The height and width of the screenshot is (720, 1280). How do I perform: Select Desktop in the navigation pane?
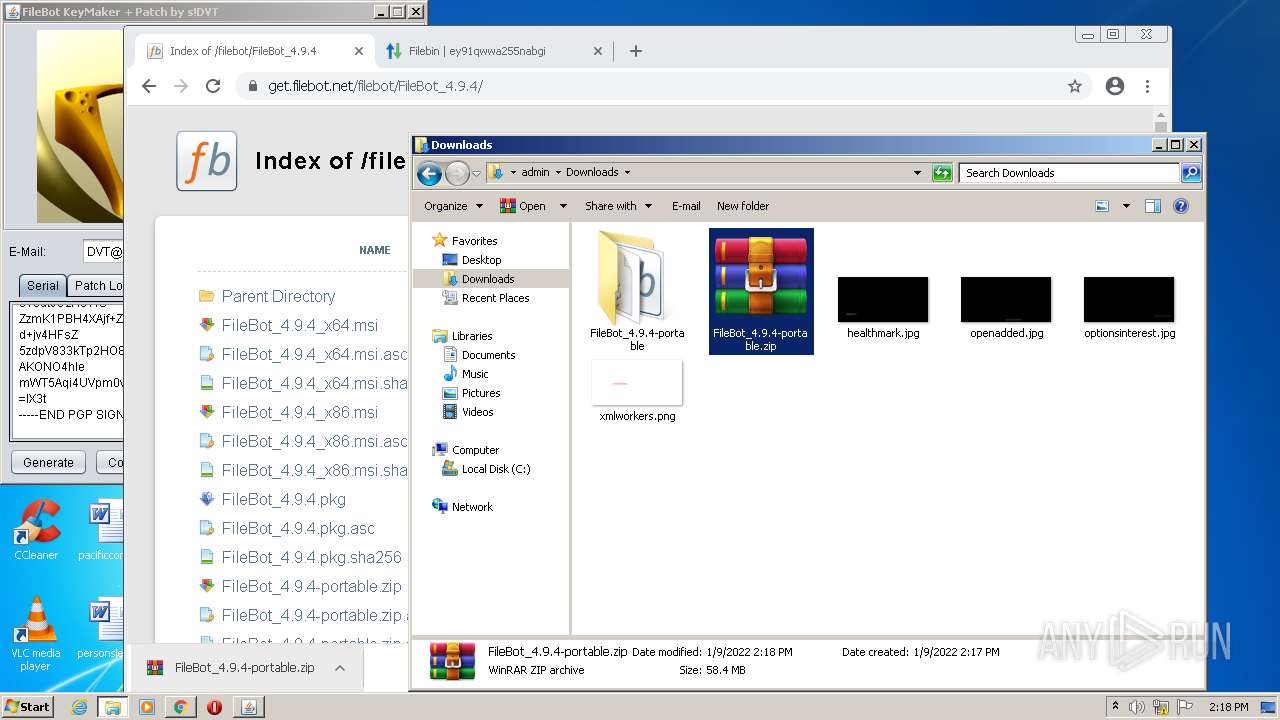[x=481, y=260]
